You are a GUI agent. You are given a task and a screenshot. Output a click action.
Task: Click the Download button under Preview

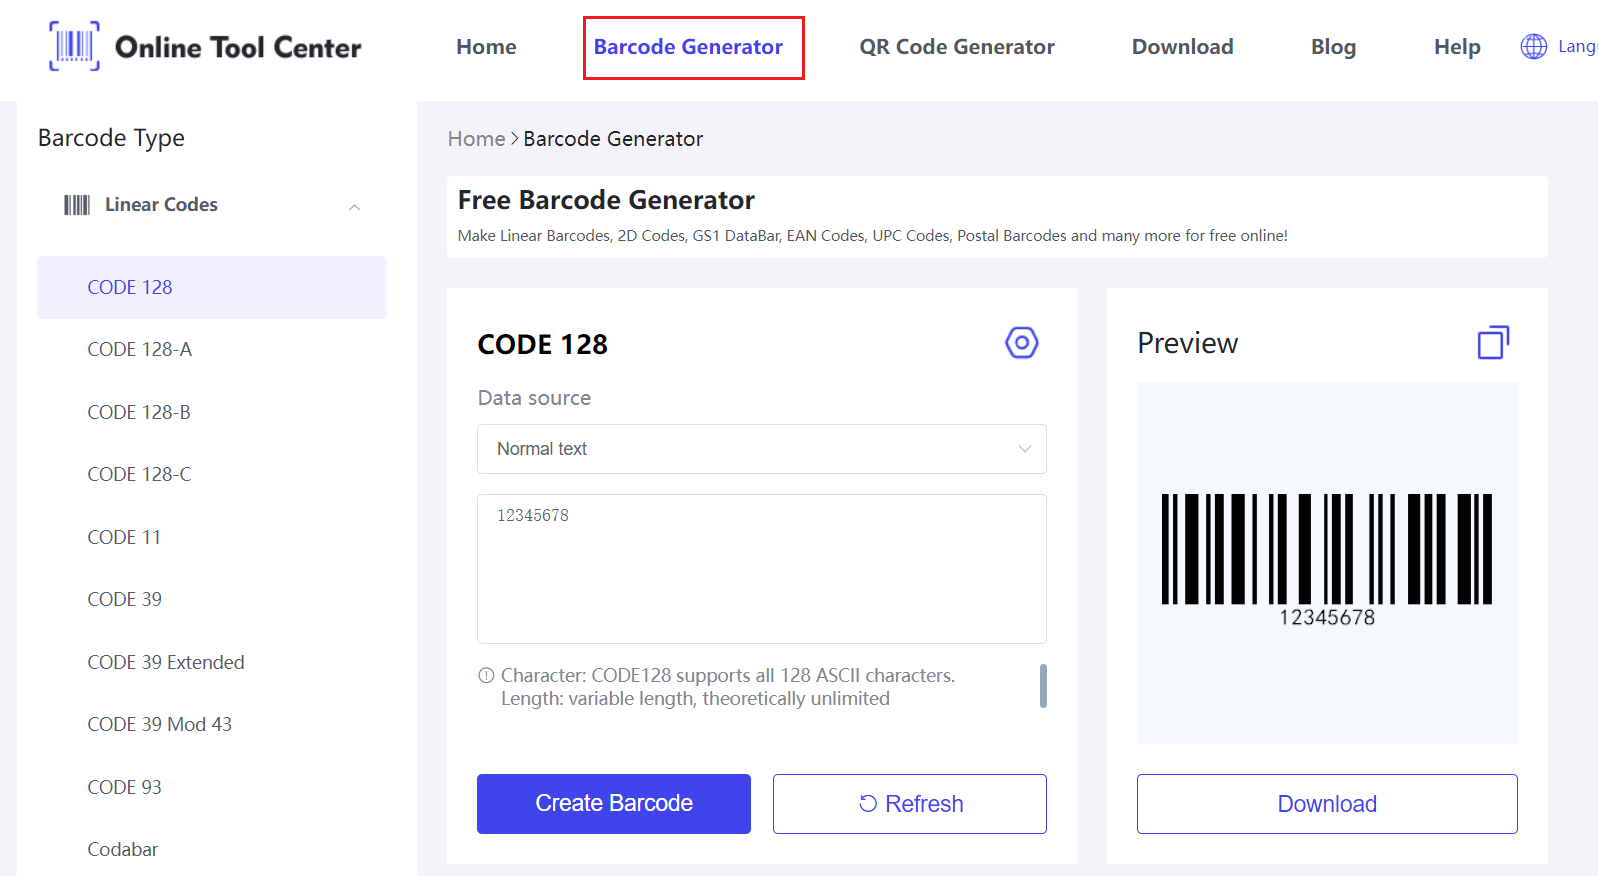point(1326,803)
